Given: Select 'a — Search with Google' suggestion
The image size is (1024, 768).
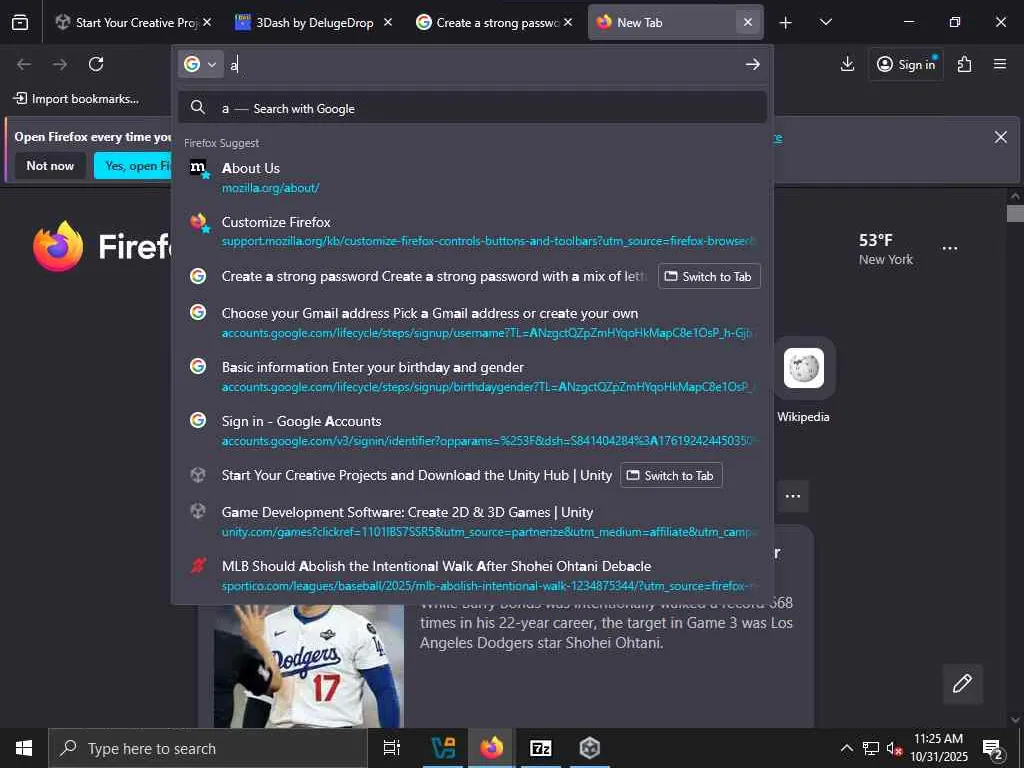Looking at the screenshot, I should (x=472, y=108).
